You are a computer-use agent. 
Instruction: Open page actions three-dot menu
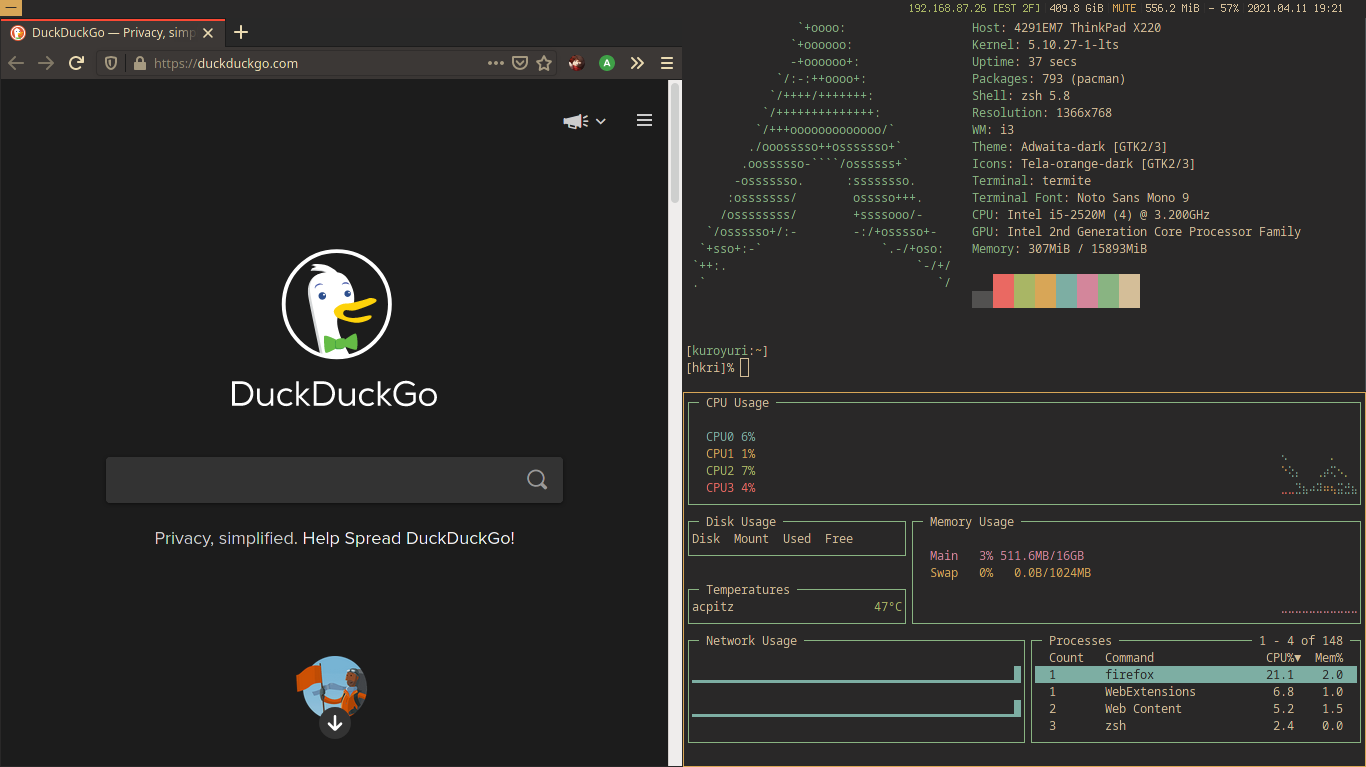496,63
